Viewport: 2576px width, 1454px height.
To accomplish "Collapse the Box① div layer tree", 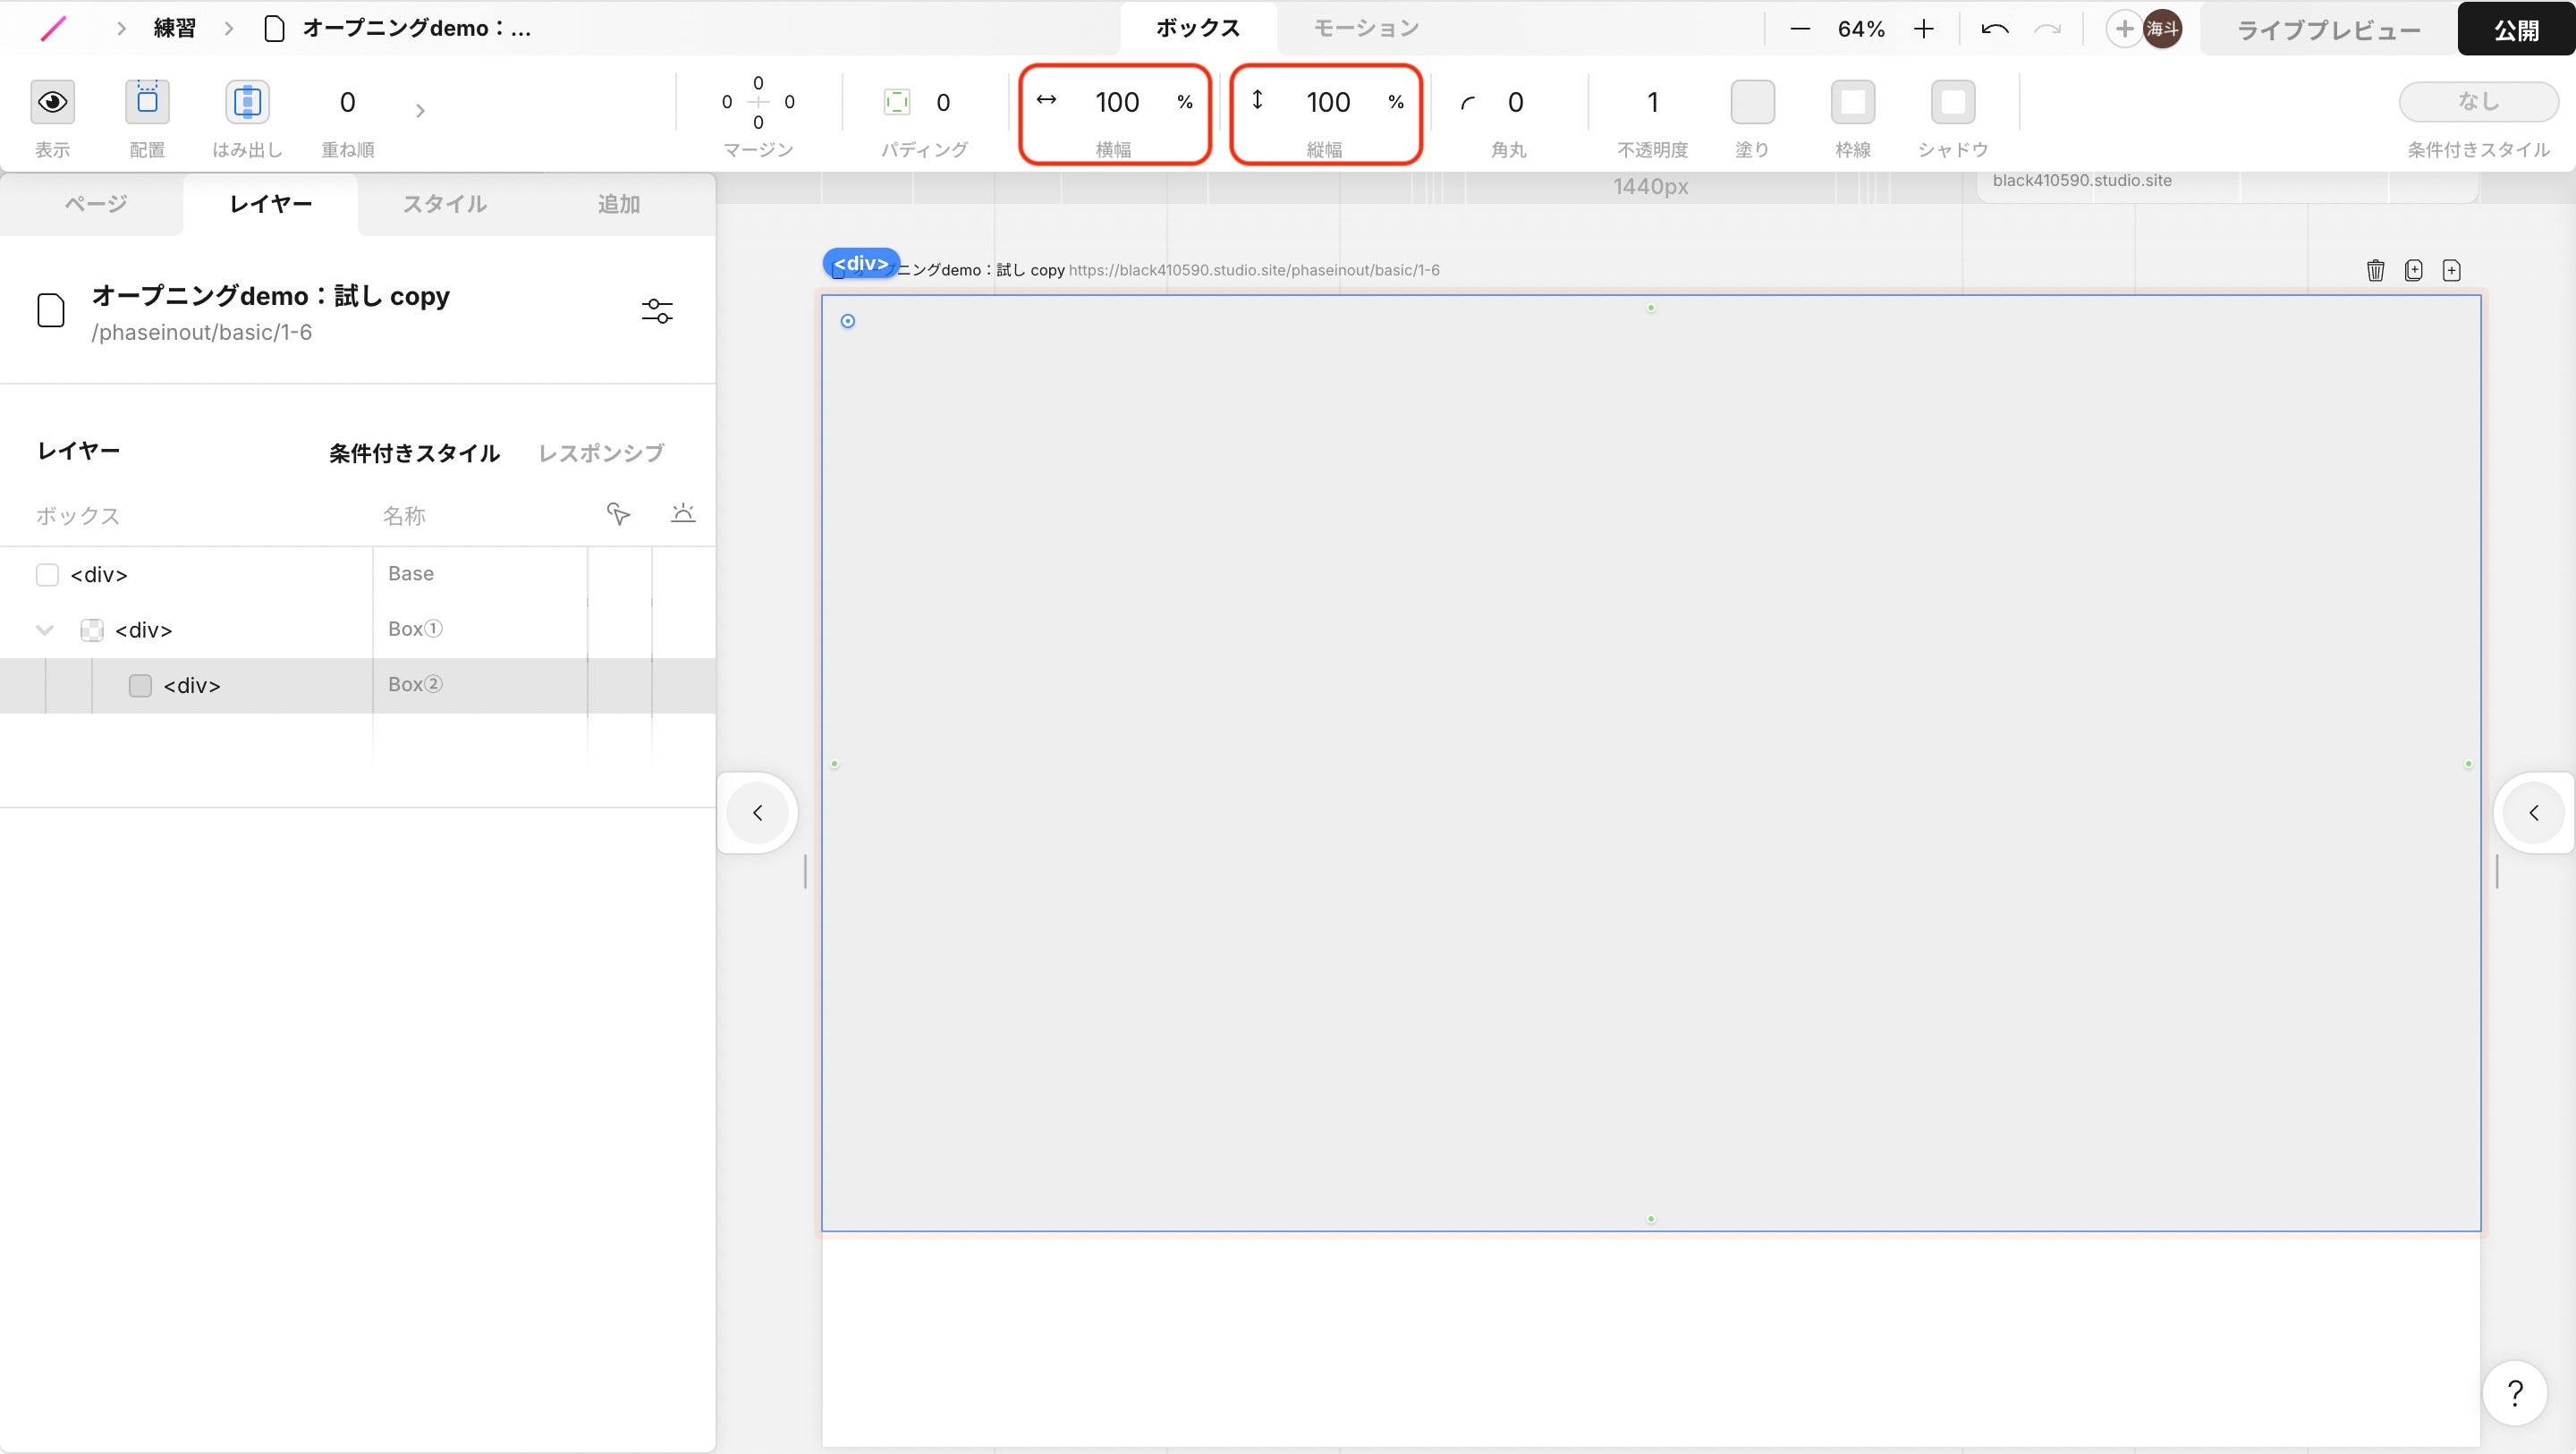I will 44,630.
